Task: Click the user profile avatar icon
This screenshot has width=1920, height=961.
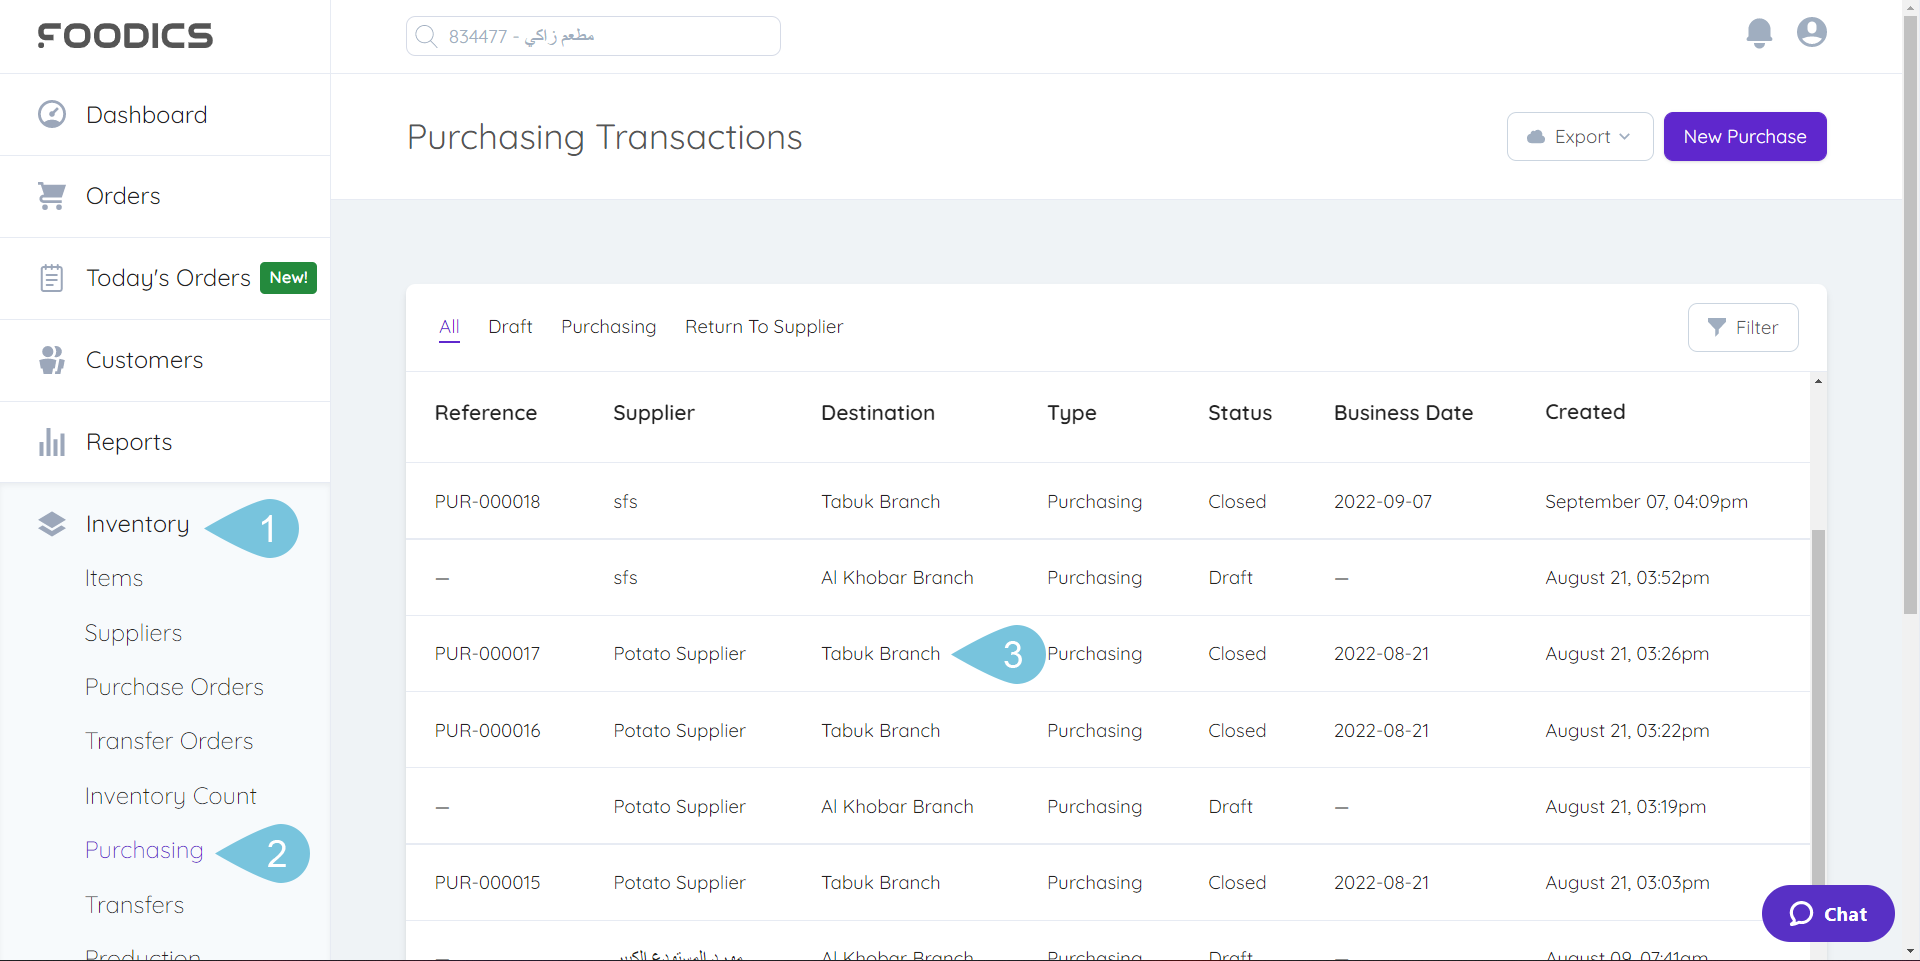Action: point(1811,33)
